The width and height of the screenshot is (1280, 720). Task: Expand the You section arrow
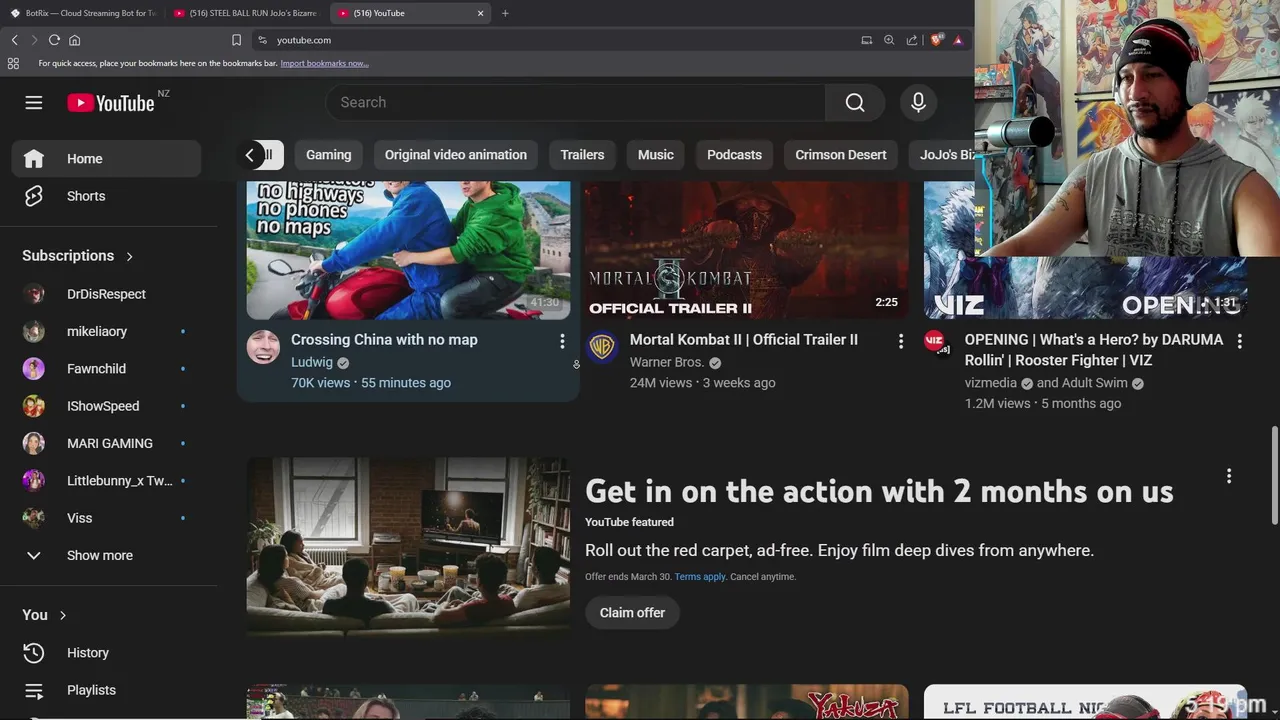coord(62,615)
